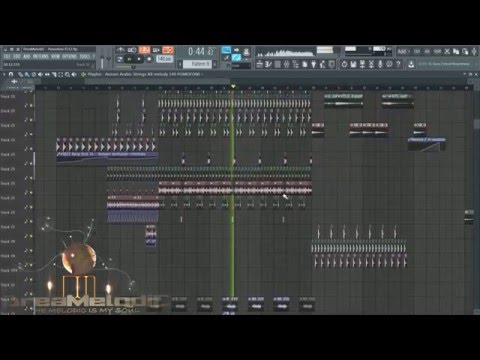The width and height of the screenshot is (480, 360).
Task: Click the yellow playhead marker on ruler
Action: 233,87
